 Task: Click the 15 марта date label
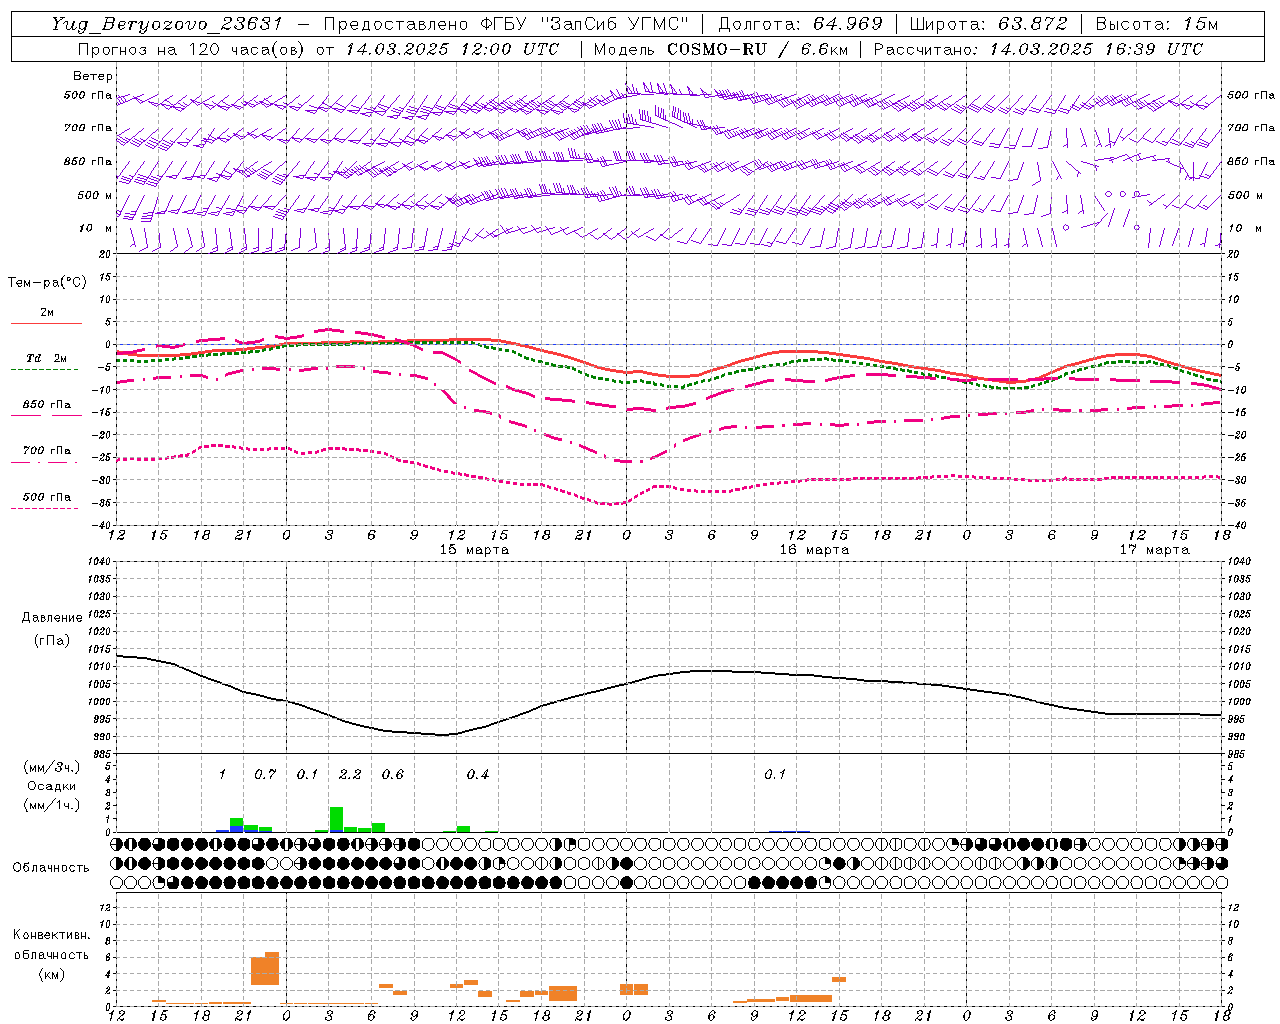474,550
